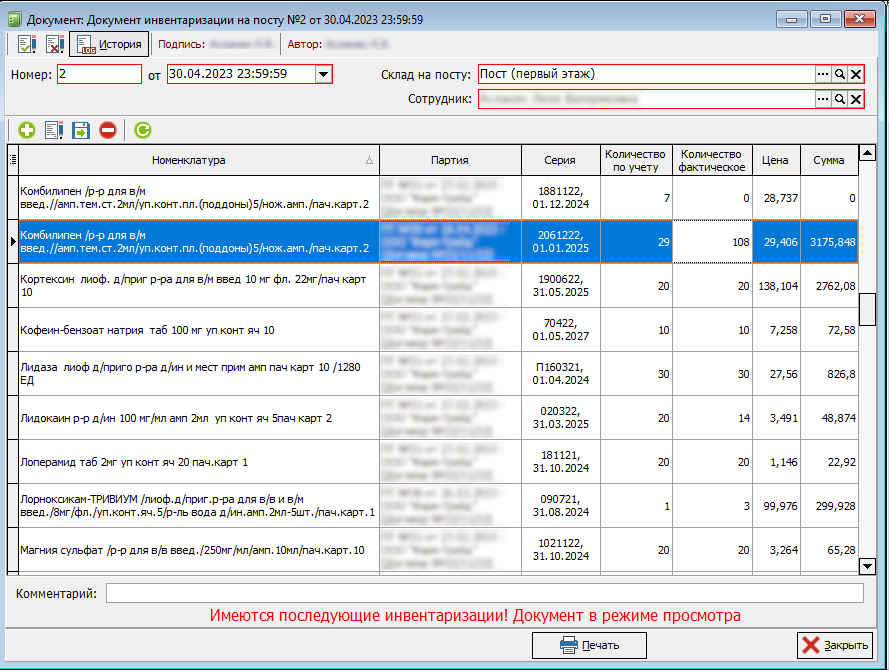Click the blue floppy disk save icon
The width and height of the screenshot is (889, 670).
[81, 130]
